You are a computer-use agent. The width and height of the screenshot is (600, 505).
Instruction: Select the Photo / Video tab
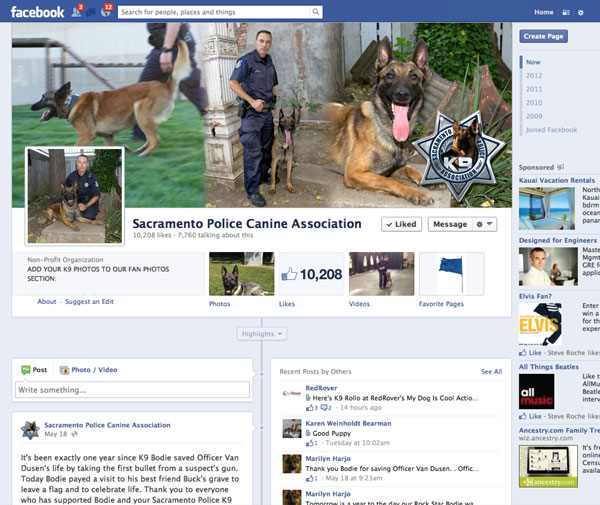(89, 370)
